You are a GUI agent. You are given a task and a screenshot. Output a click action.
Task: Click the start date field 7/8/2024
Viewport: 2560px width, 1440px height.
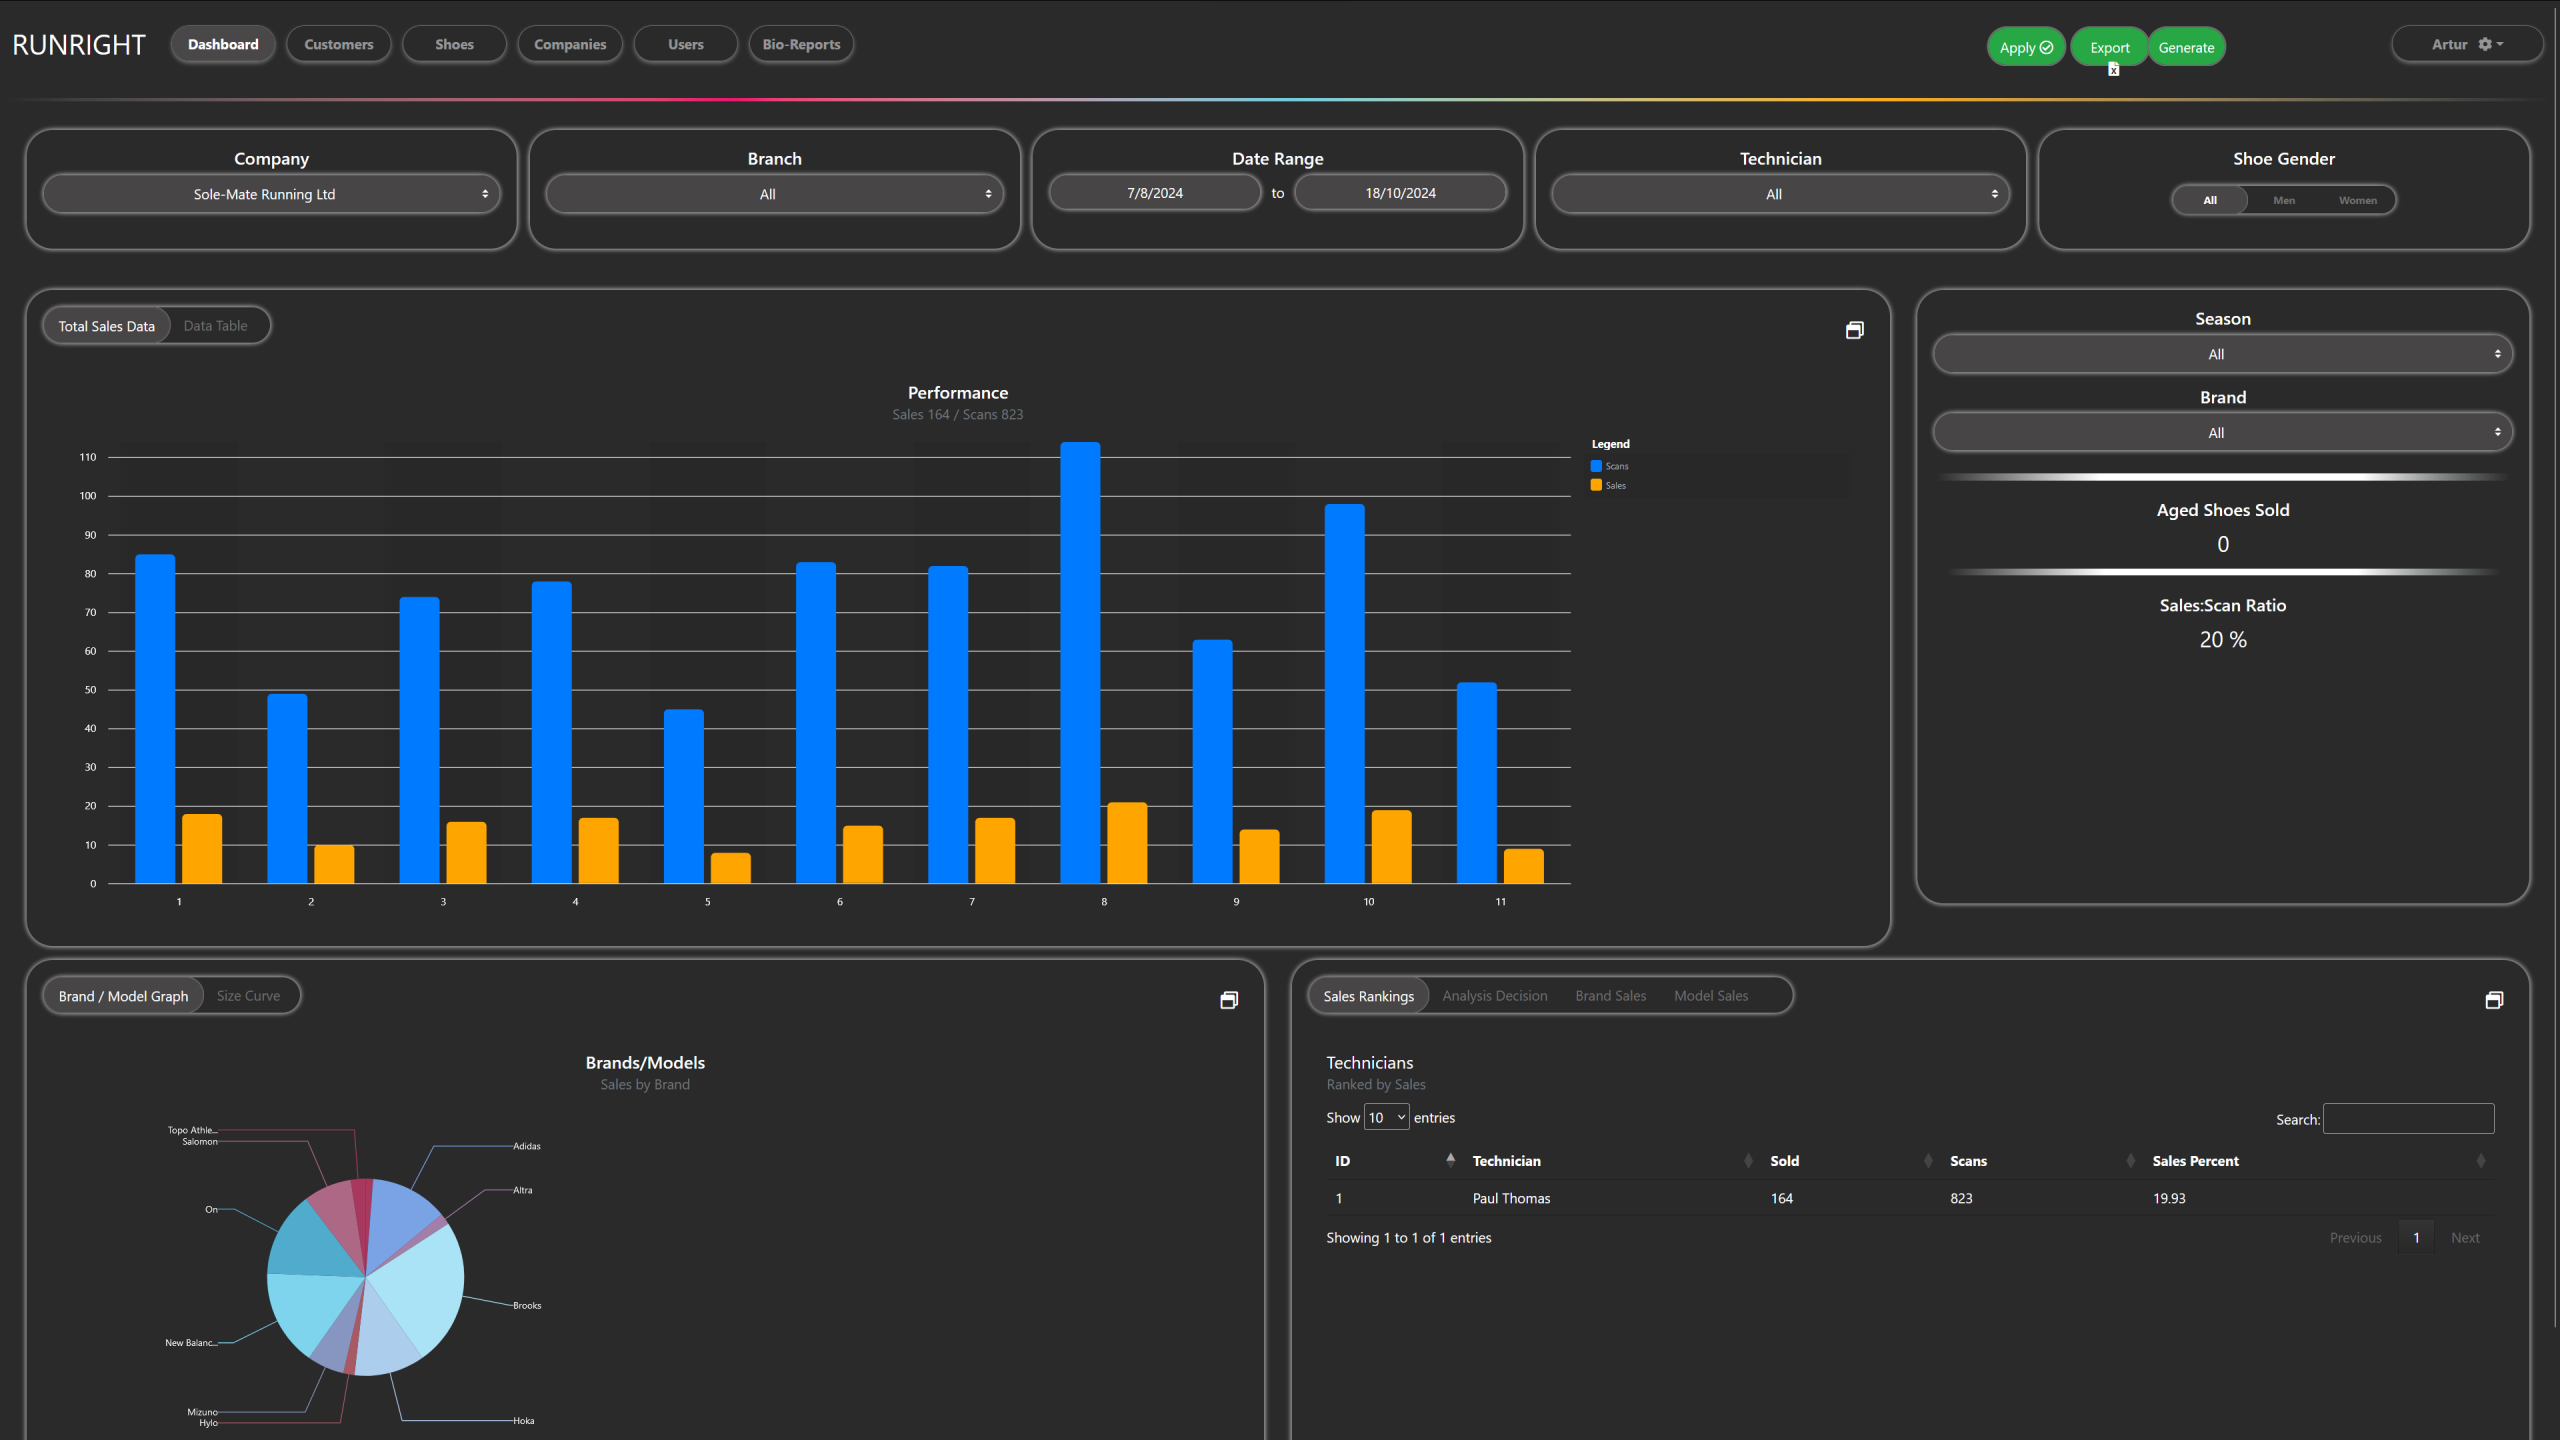[x=1155, y=193]
